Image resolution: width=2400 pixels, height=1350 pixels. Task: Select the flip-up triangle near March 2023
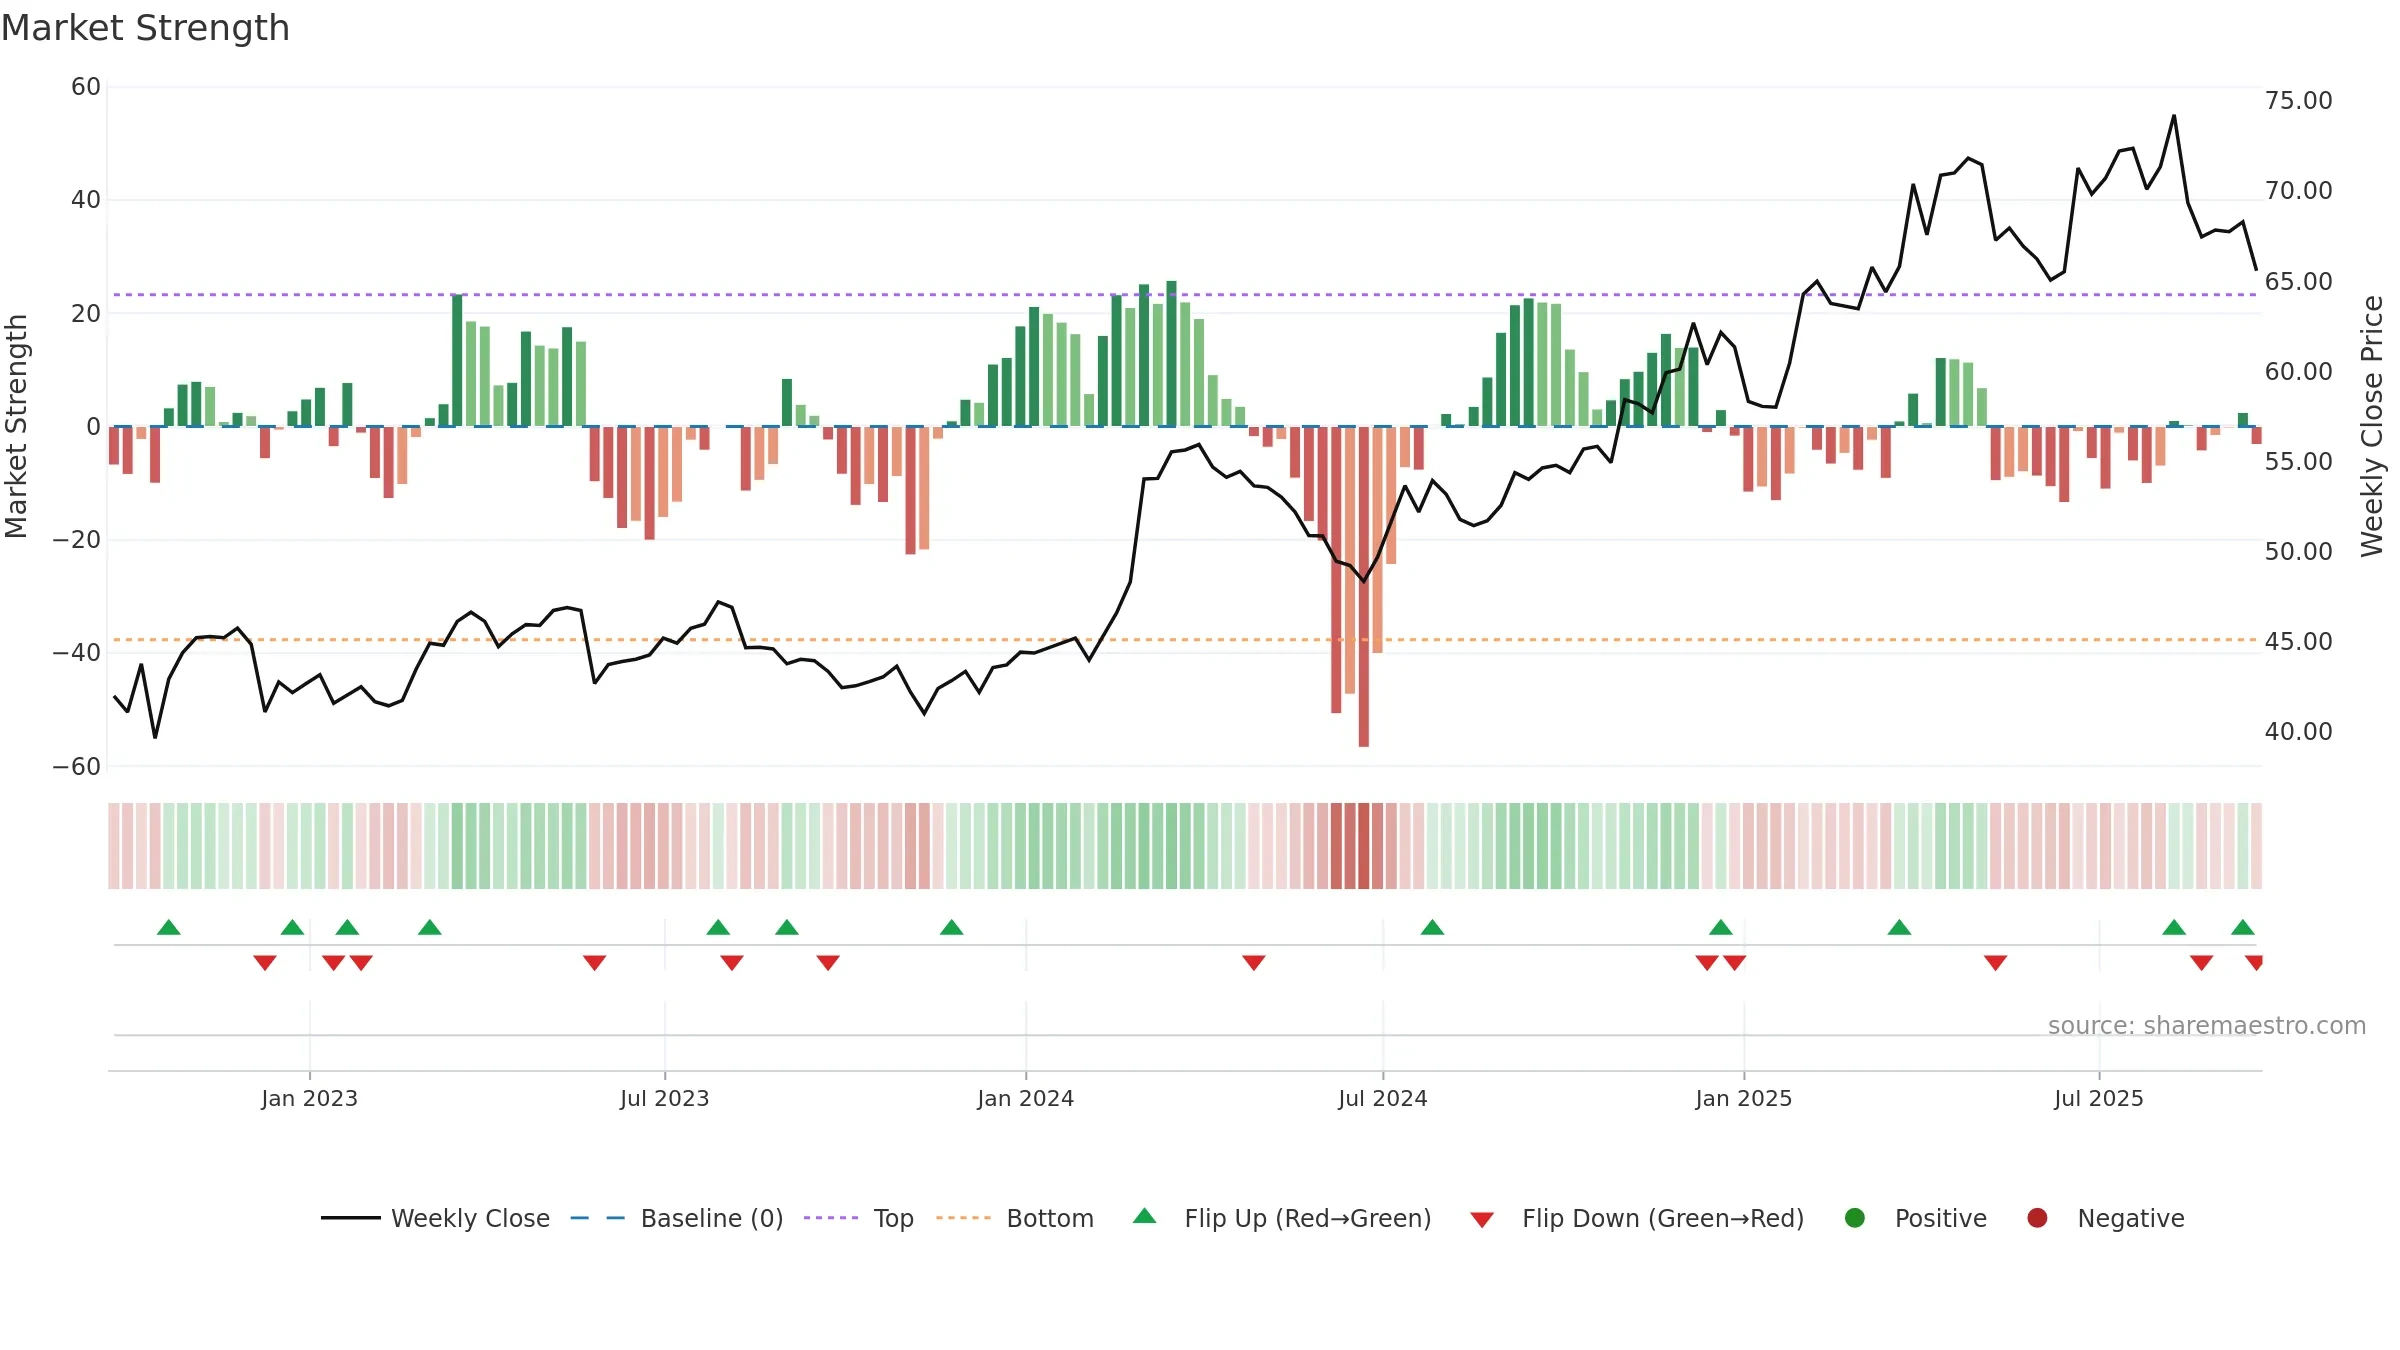430,927
